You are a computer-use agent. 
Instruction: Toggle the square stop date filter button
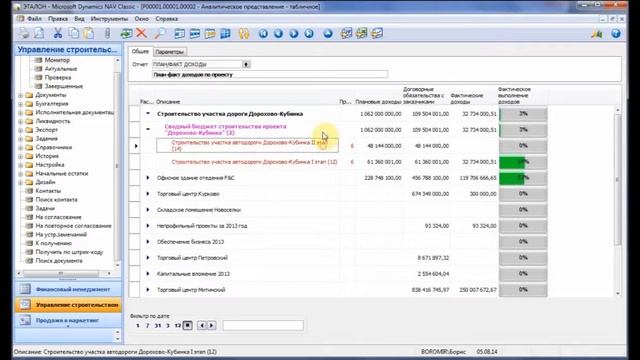(187, 325)
